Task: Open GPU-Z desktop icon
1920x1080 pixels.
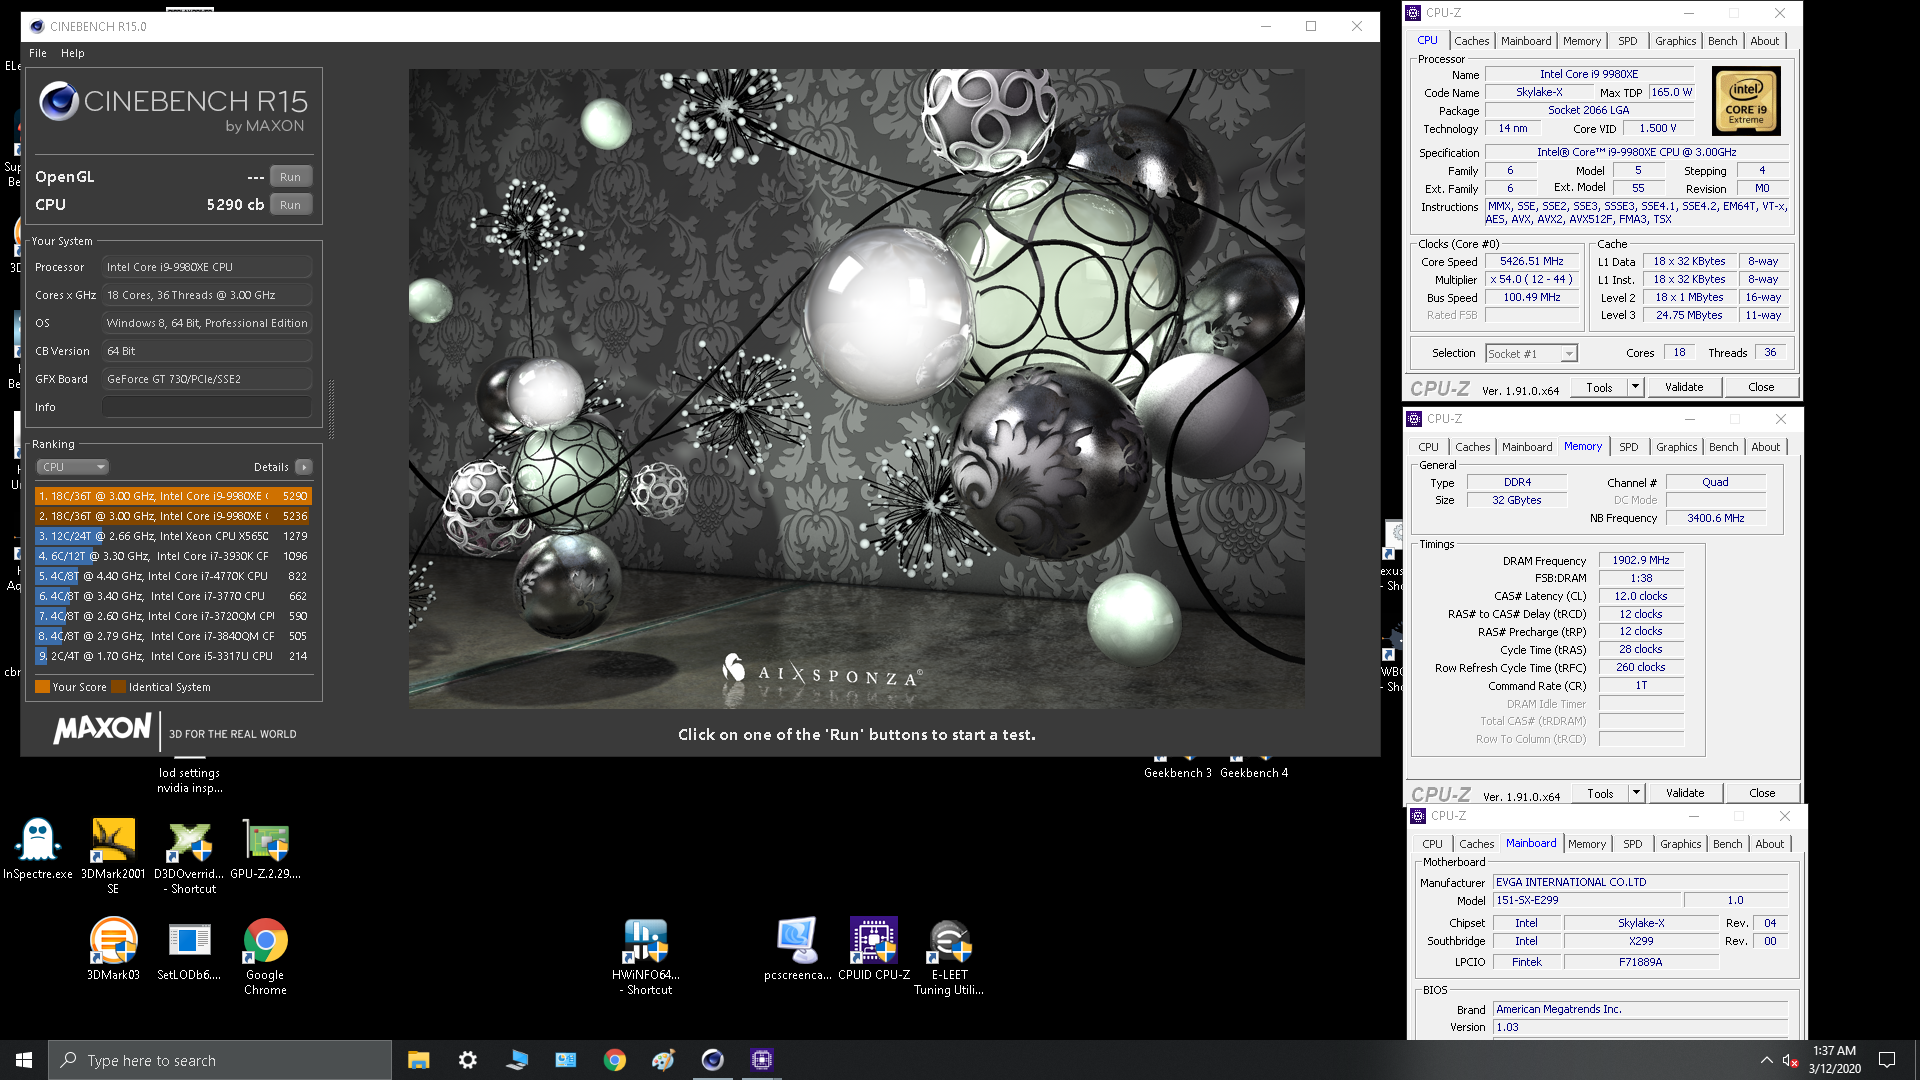Action: coord(265,848)
